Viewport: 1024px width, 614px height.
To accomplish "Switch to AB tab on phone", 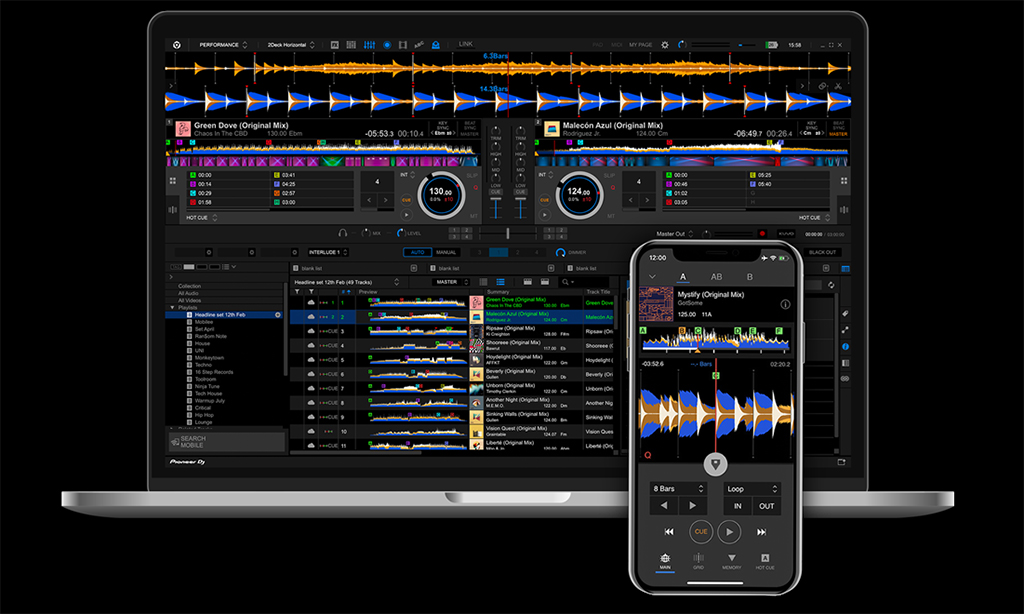I will 716,277.
